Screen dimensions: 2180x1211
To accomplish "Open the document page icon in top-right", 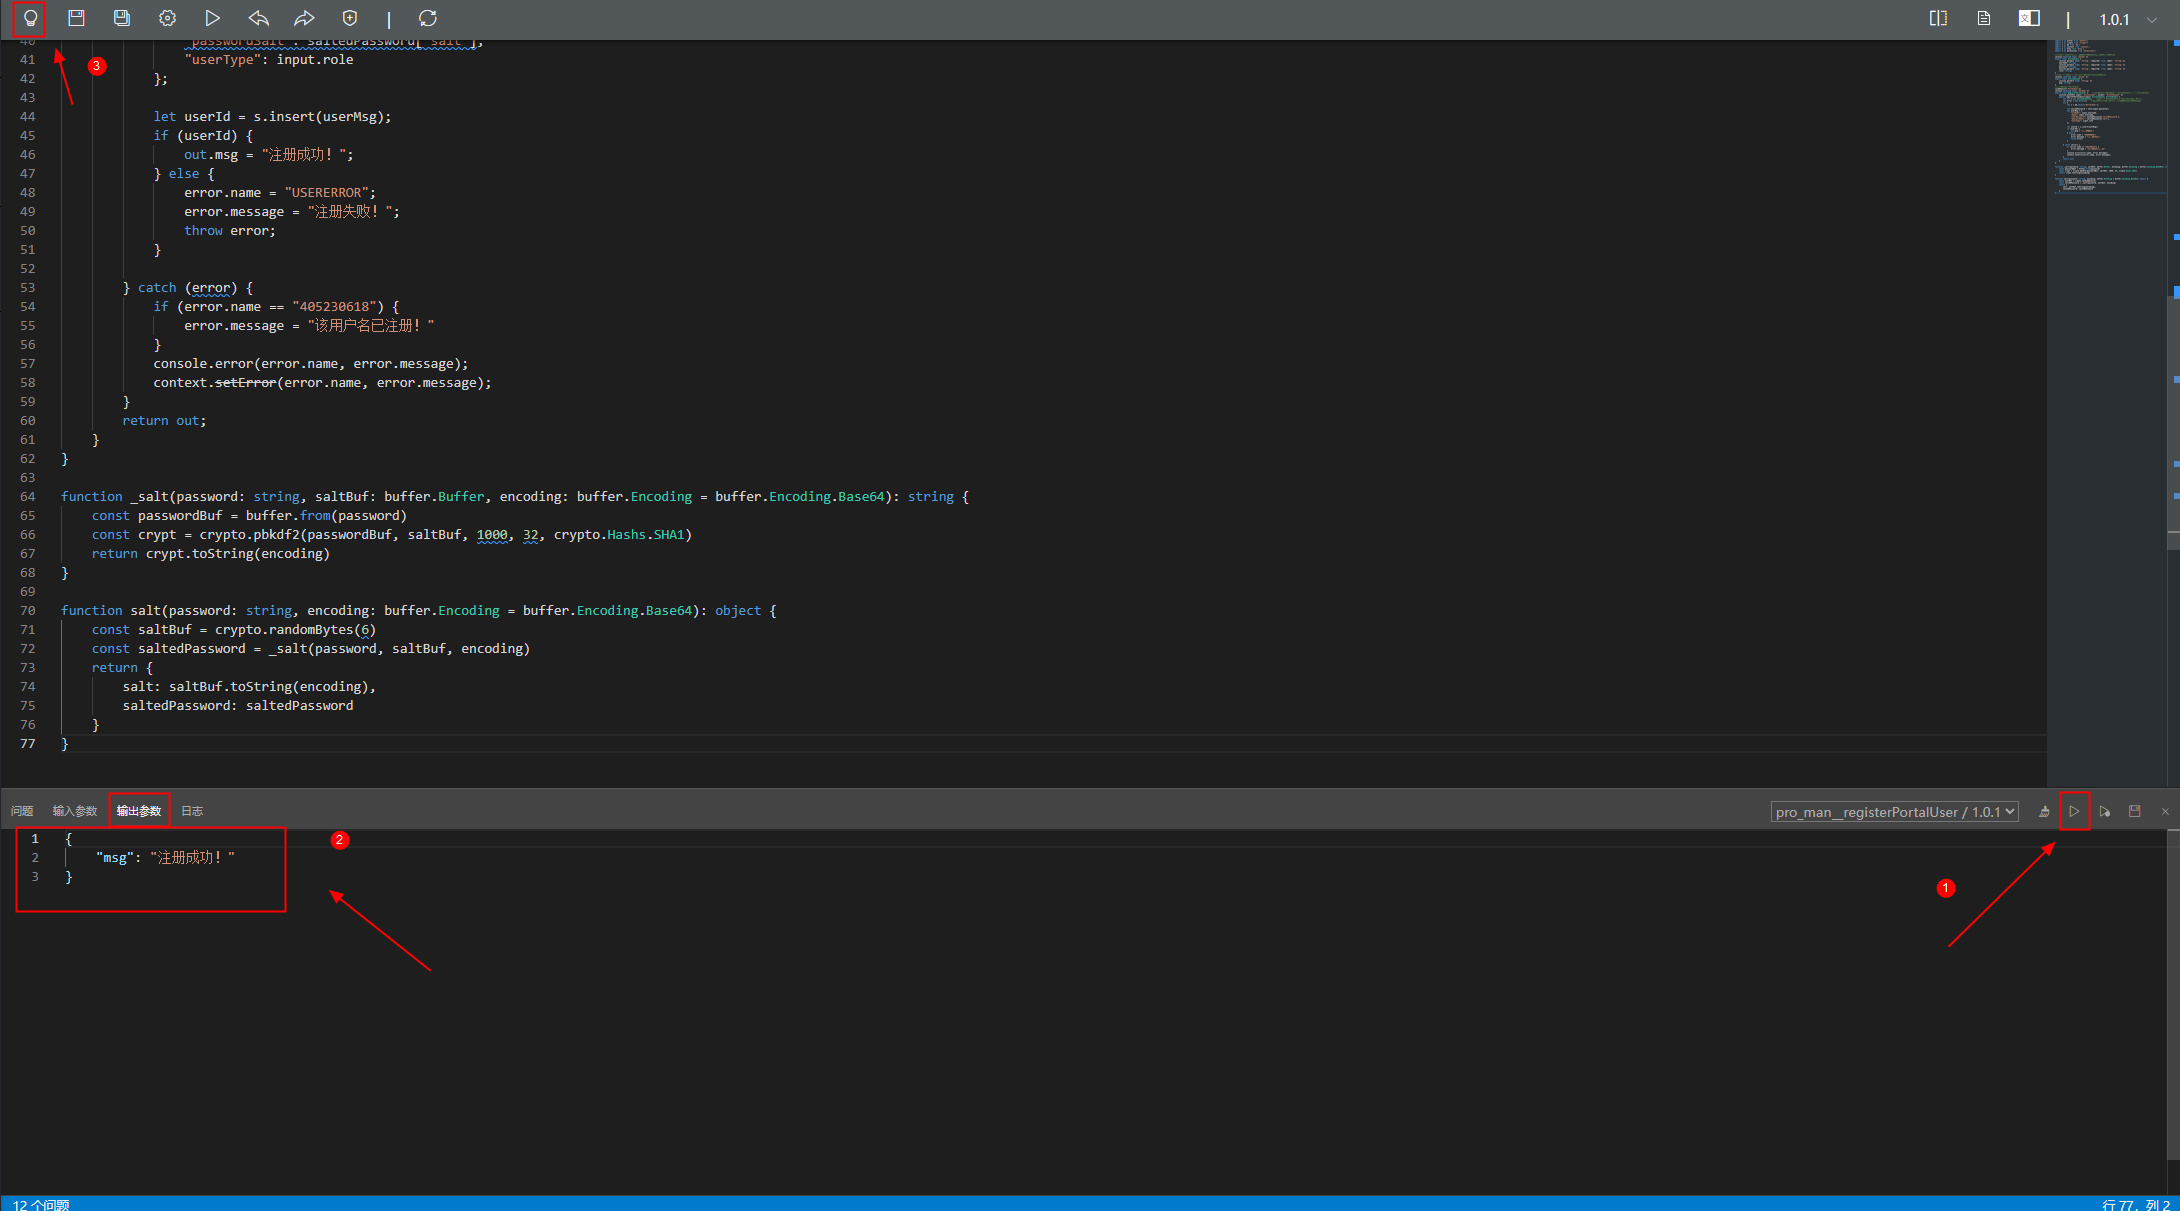I will [x=1984, y=18].
